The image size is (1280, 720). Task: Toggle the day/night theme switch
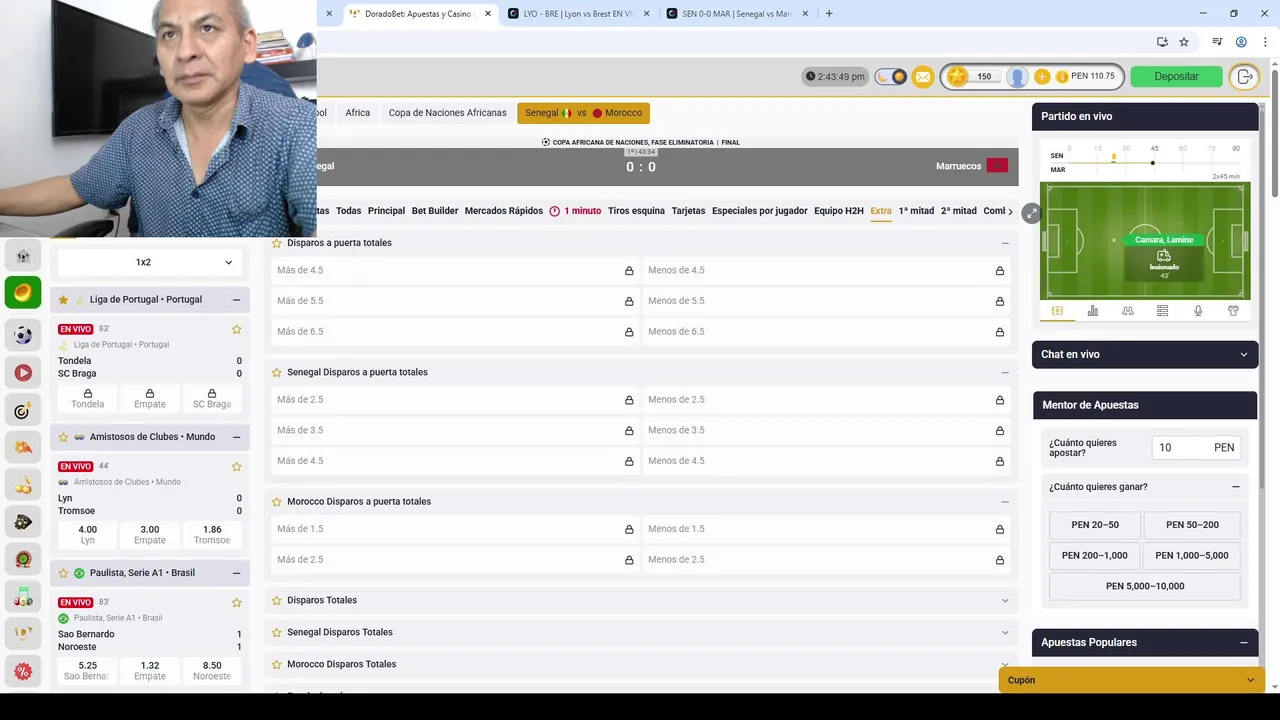click(890, 77)
